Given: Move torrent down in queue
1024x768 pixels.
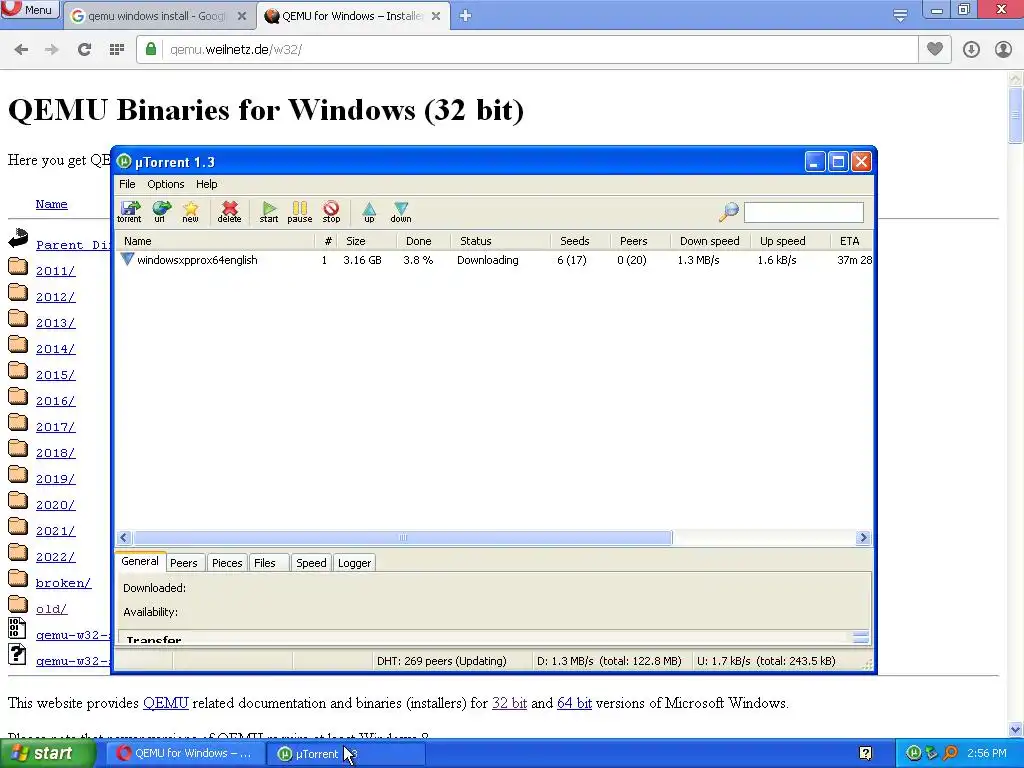Looking at the screenshot, I should pos(401,212).
